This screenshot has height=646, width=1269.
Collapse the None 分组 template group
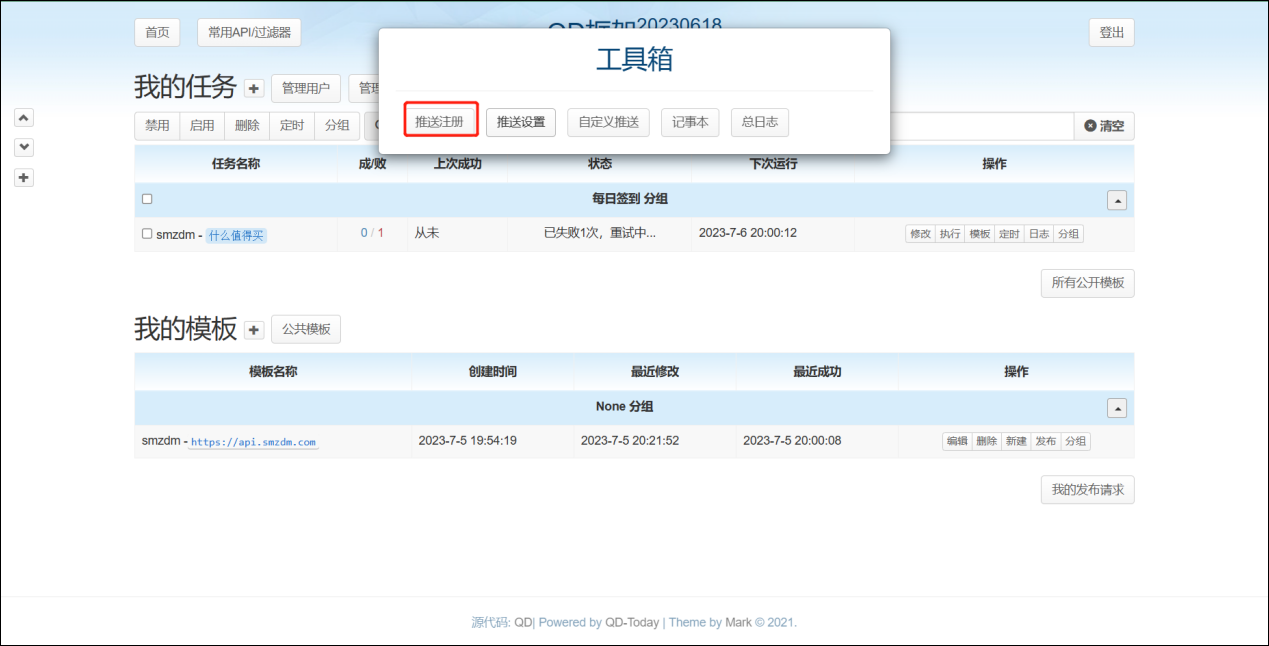pos(1117,408)
